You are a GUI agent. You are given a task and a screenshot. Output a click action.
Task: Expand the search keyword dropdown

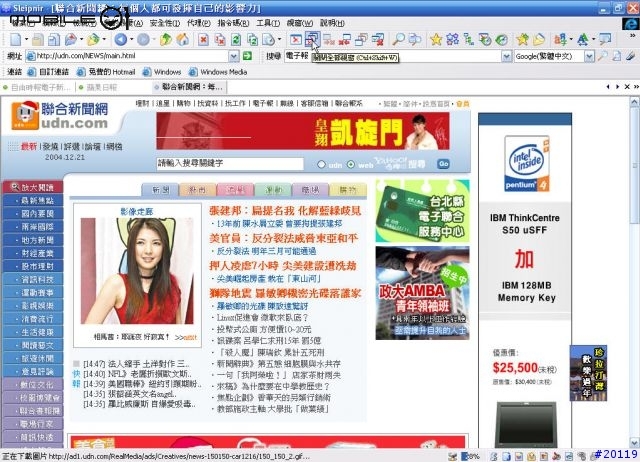pyautogui.click(x=506, y=56)
